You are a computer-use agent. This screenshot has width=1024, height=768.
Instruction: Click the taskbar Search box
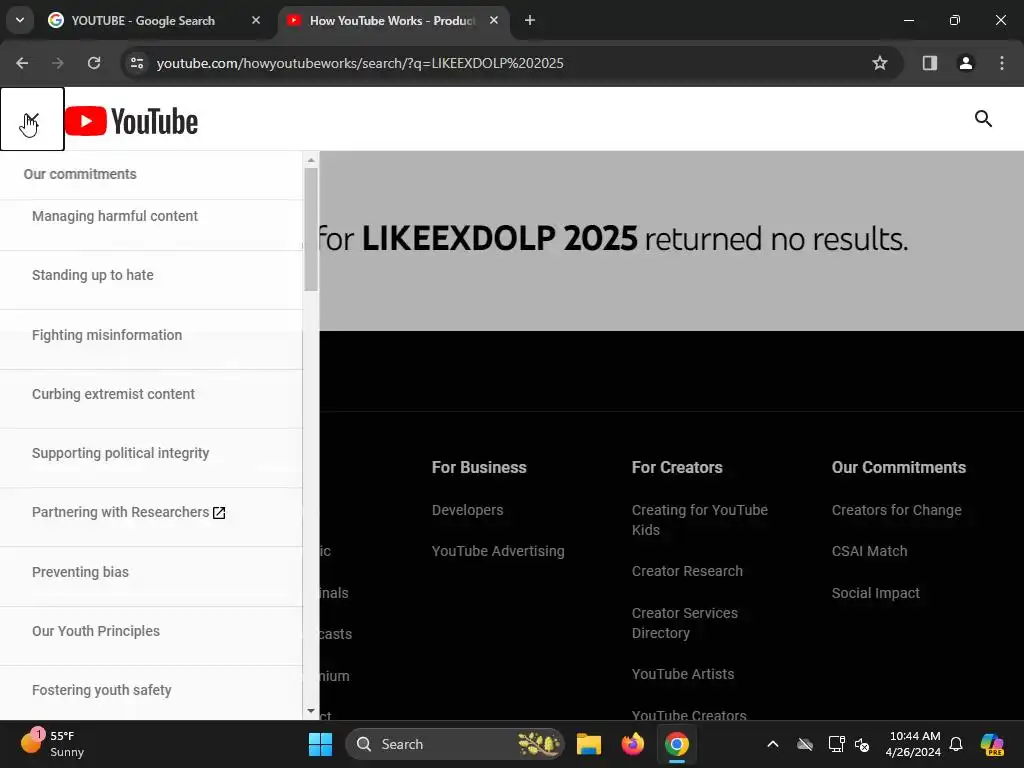(455, 744)
